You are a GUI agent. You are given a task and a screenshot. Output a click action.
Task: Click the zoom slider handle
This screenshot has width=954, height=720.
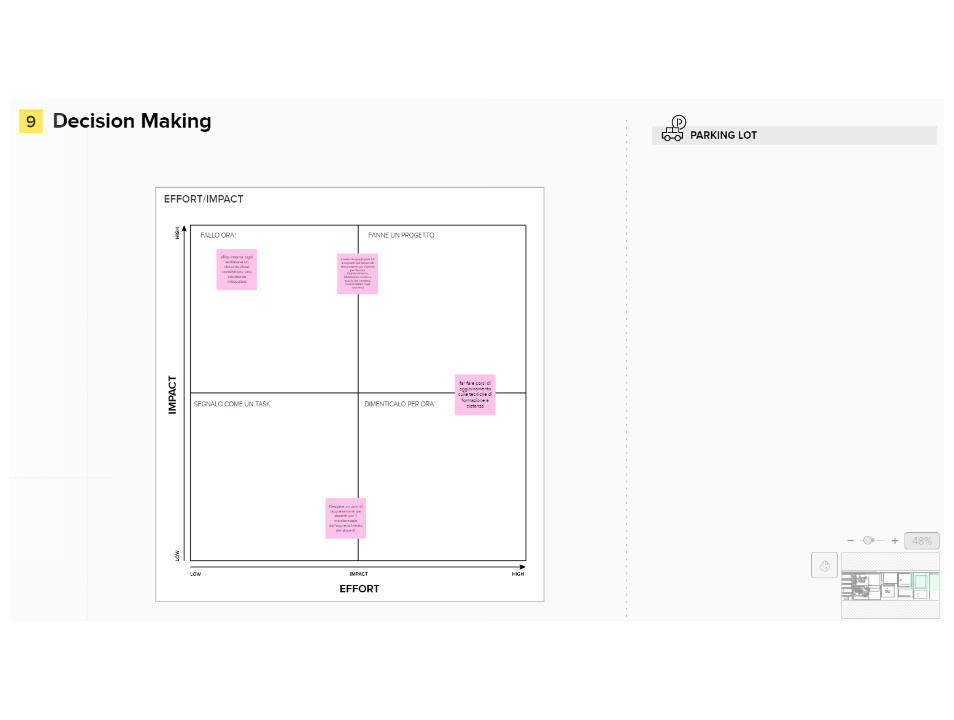868,540
